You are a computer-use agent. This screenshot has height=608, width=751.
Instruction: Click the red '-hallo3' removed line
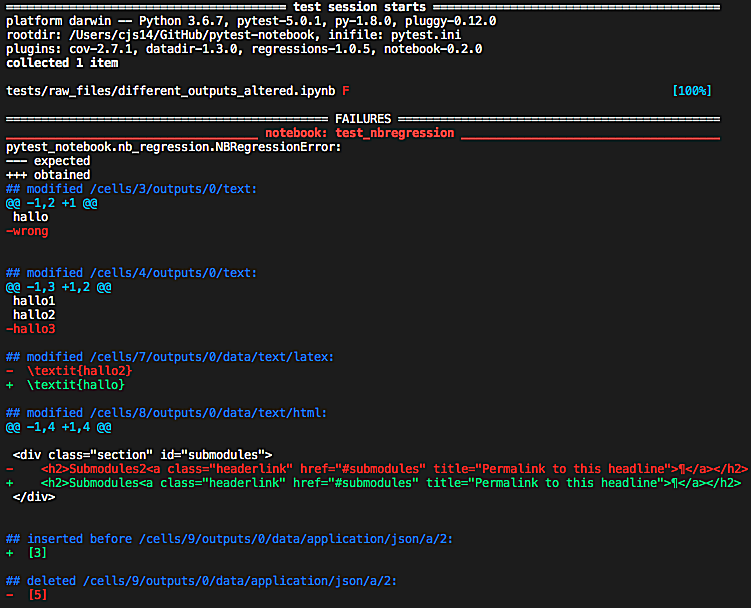(x=31, y=329)
